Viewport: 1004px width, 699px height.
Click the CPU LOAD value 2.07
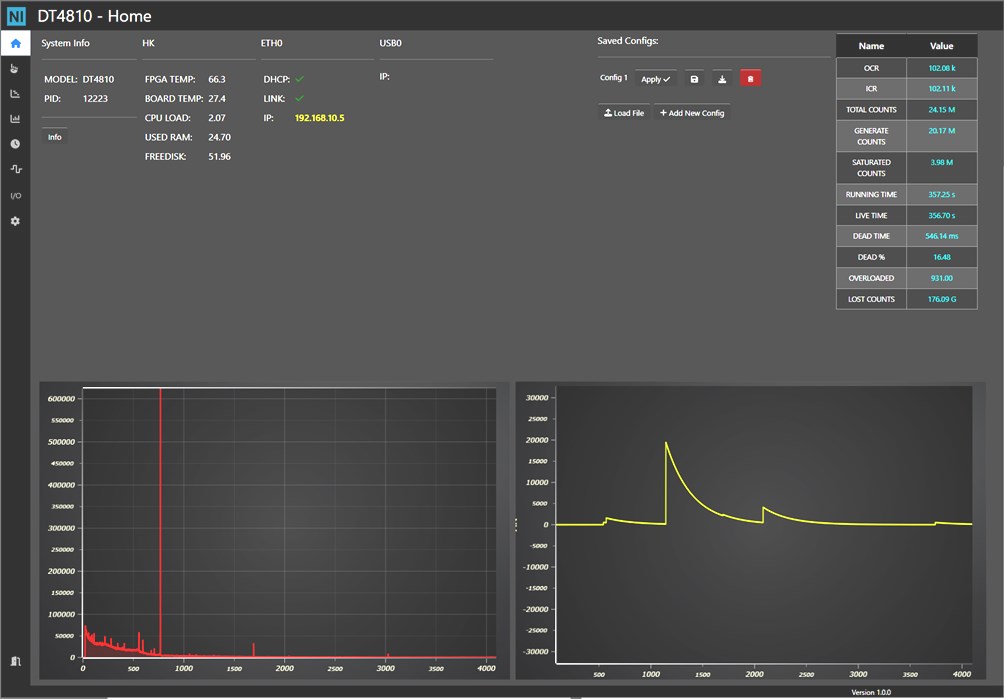[217, 118]
